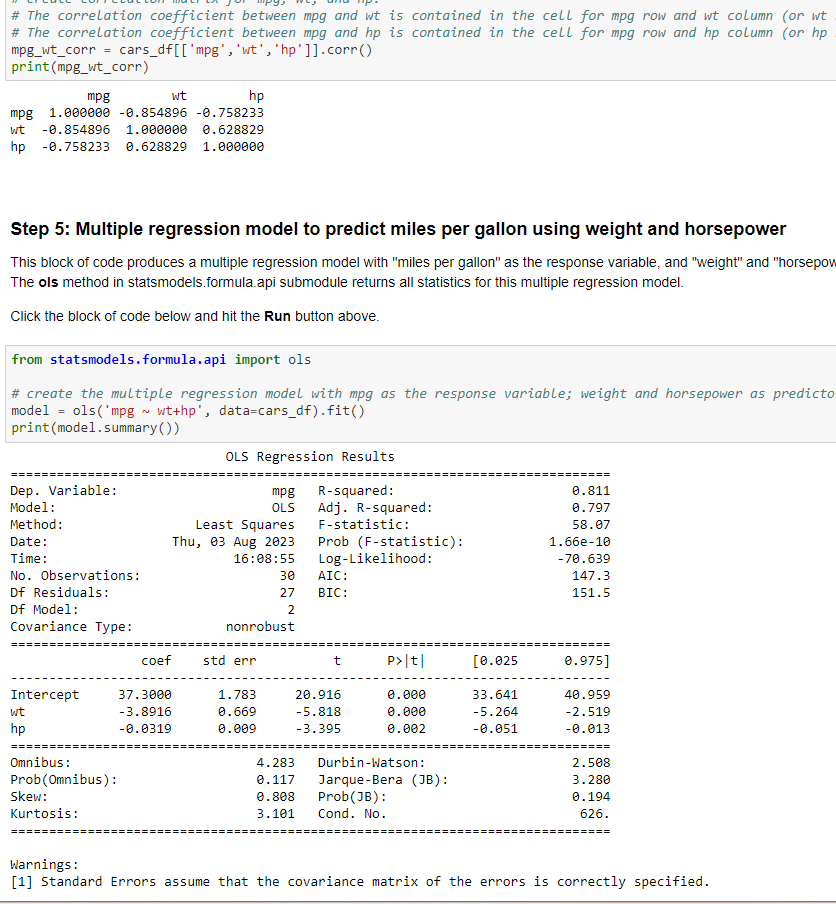Select the hp t value -3.395
The height and width of the screenshot is (904, 836).
(x=318, y=729)
